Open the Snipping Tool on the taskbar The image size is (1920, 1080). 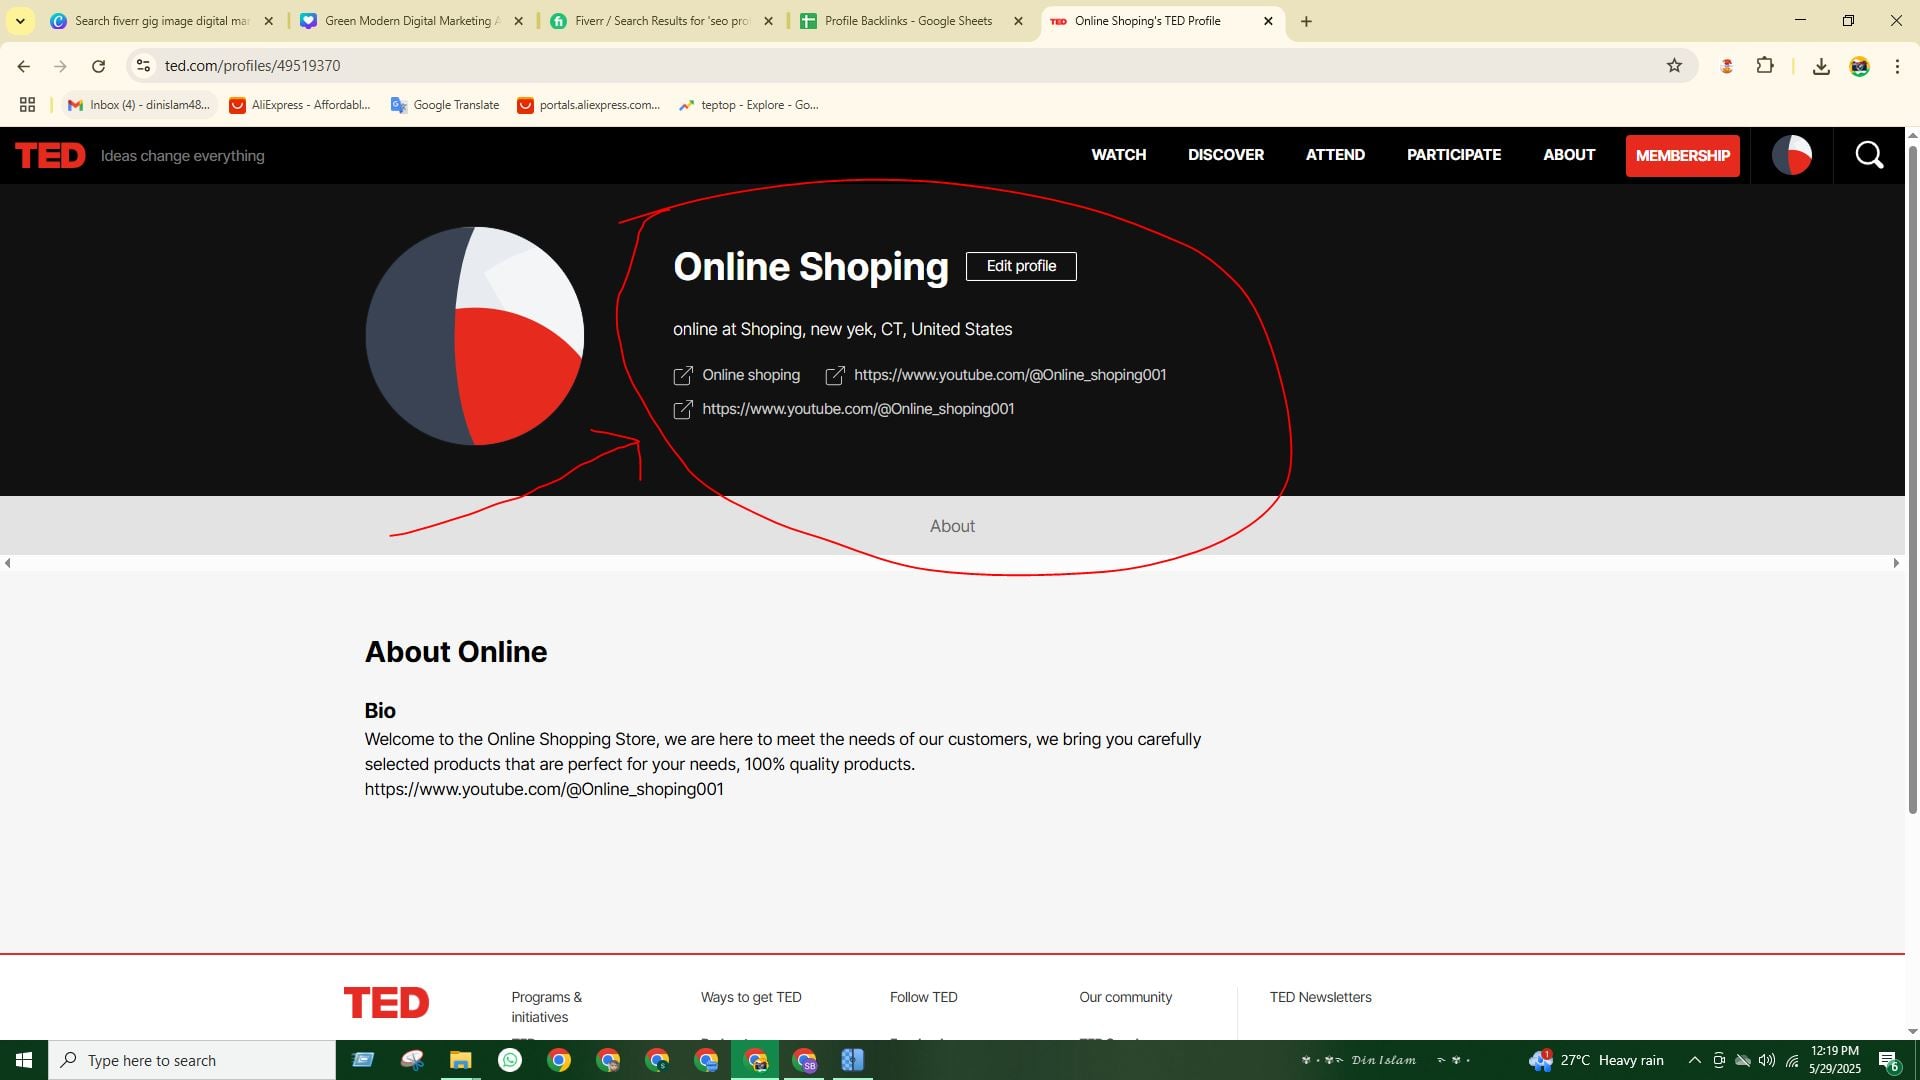[x=412, y=1060]
